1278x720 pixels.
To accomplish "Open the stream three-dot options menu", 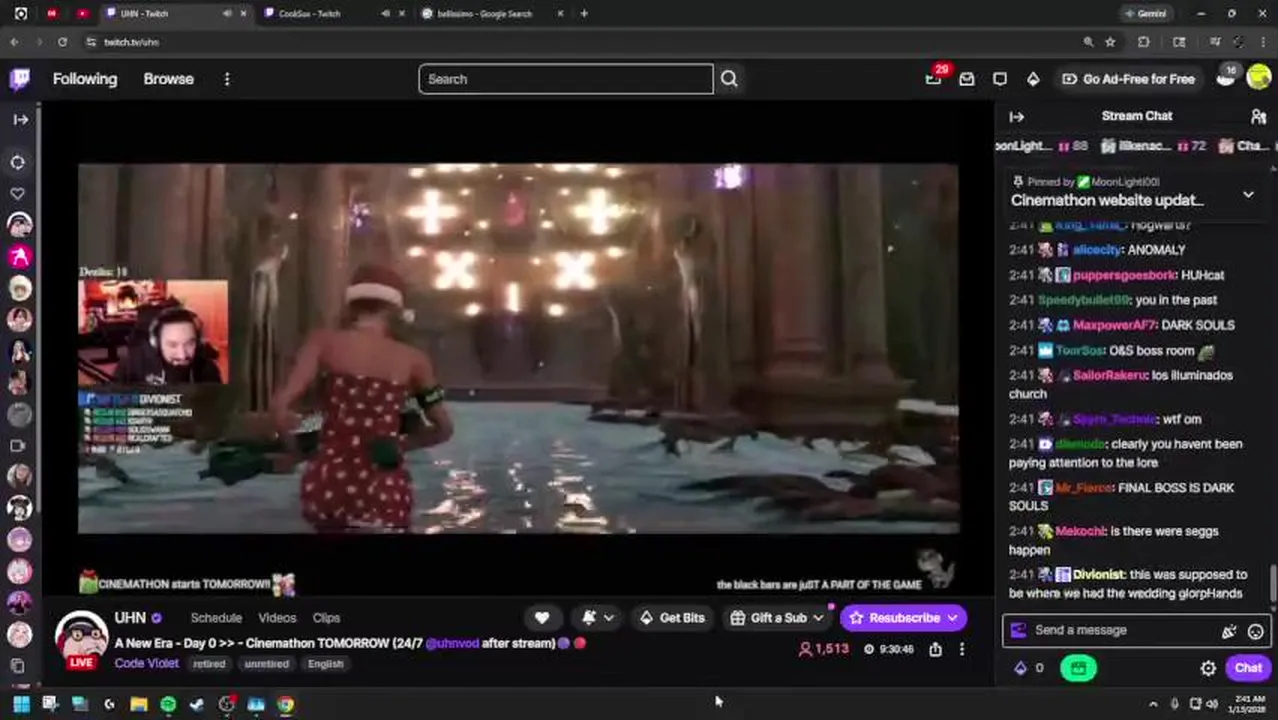I will coord(962,649).
